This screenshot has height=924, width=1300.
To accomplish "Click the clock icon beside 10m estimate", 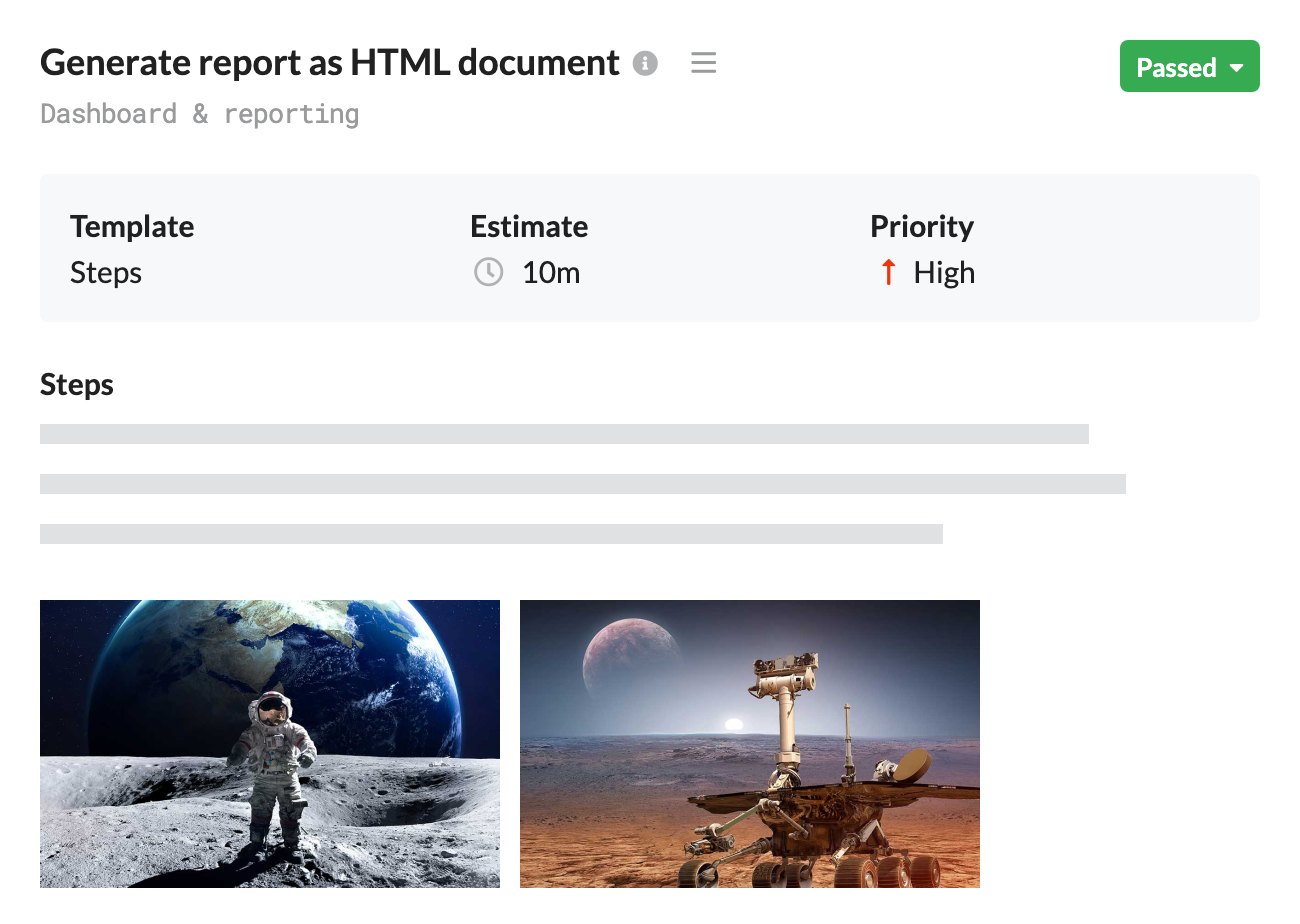I will [488, 272].
